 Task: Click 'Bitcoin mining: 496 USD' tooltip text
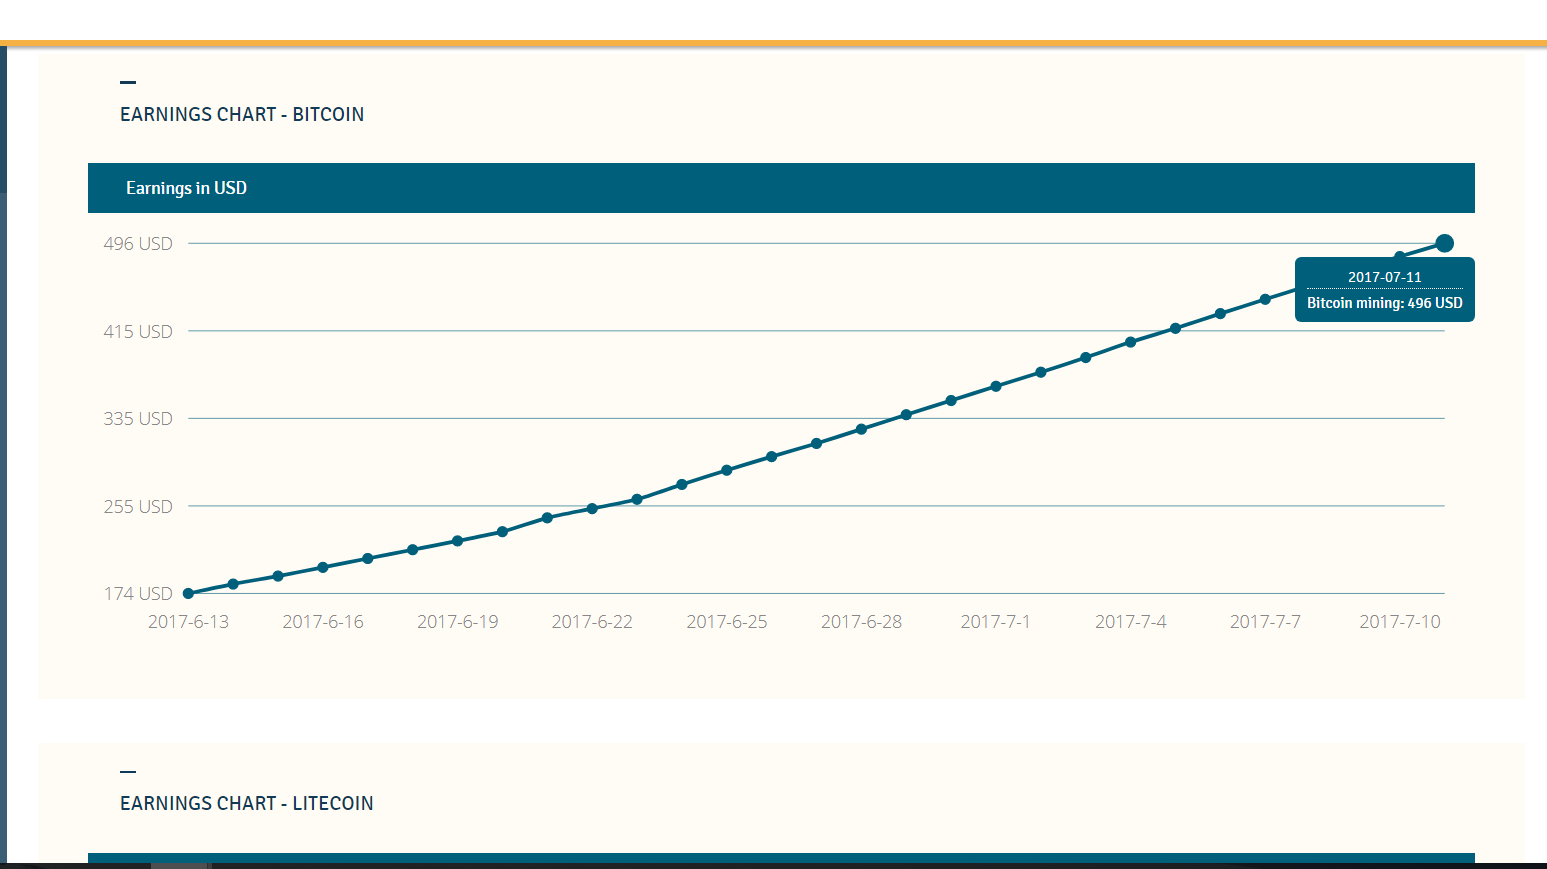point(1384,303)
